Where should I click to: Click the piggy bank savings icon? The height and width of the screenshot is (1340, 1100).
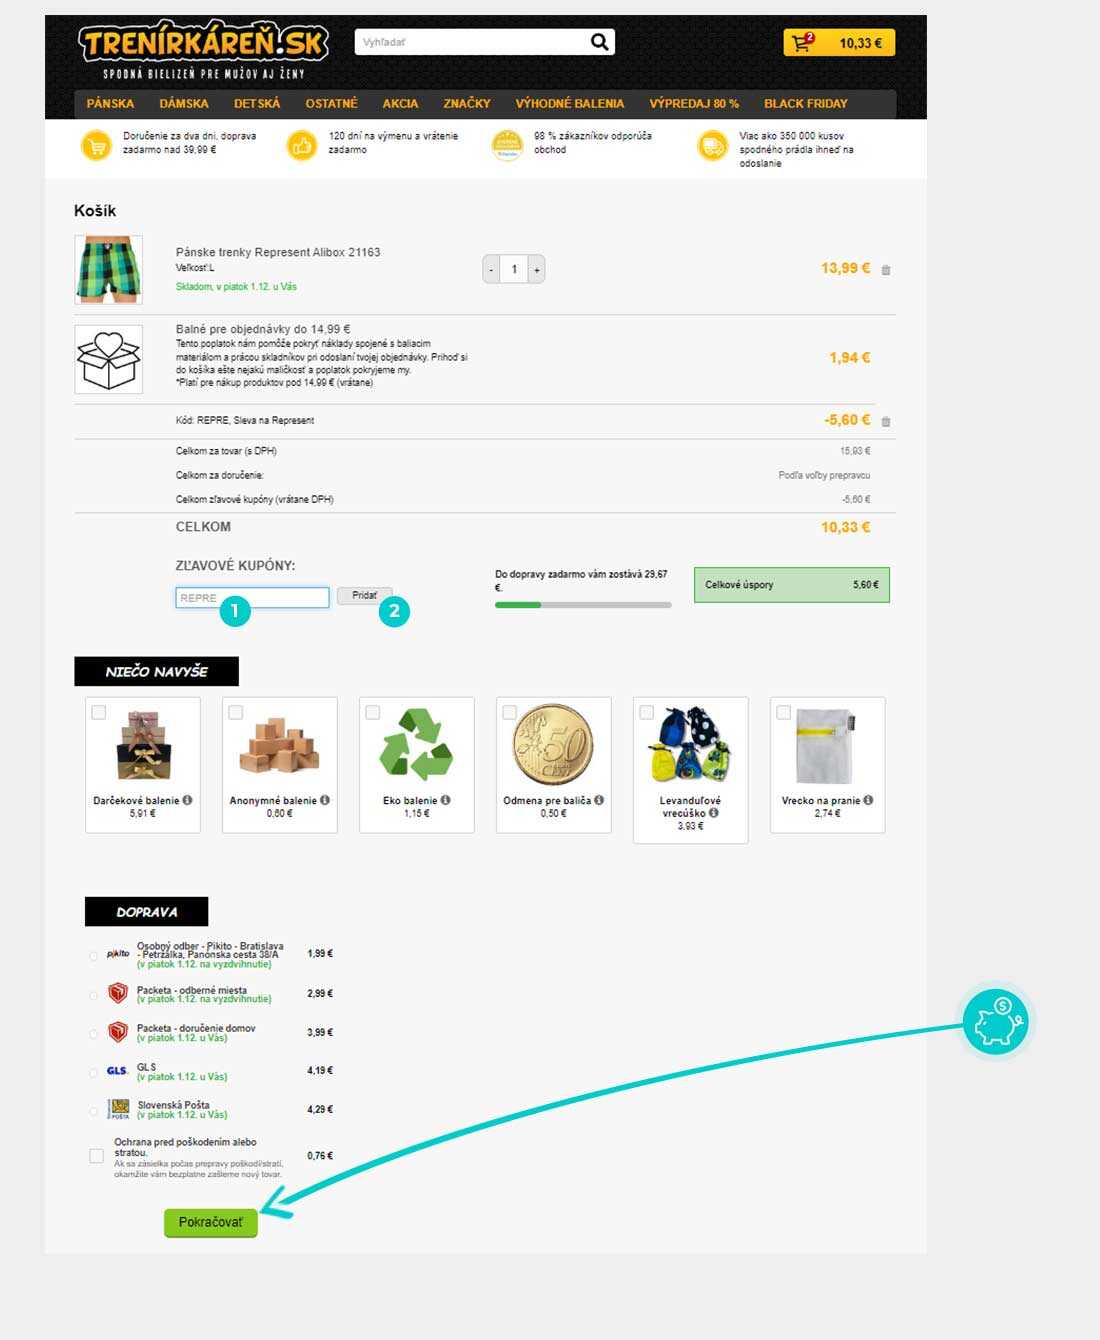[995, 1023]
